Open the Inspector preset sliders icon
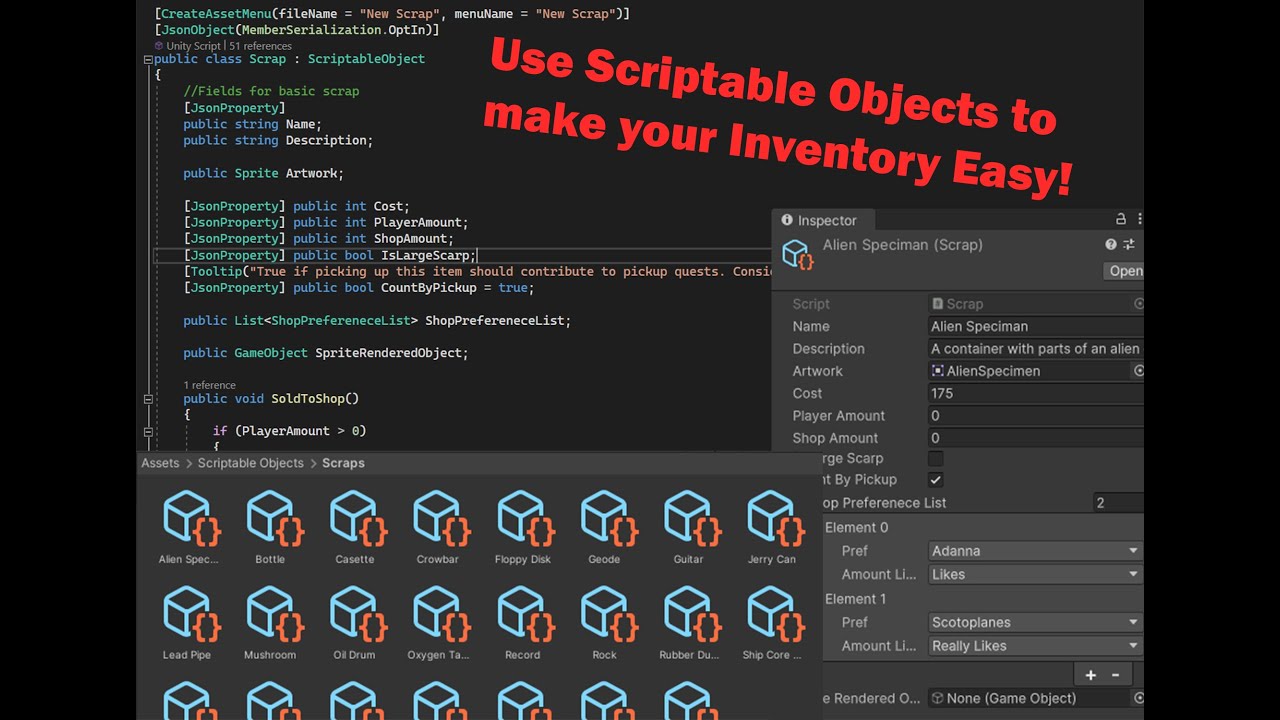Image resolution: width=1280 pixels, height=720 pixels. pyautogui.click(x=1129, y=244)
